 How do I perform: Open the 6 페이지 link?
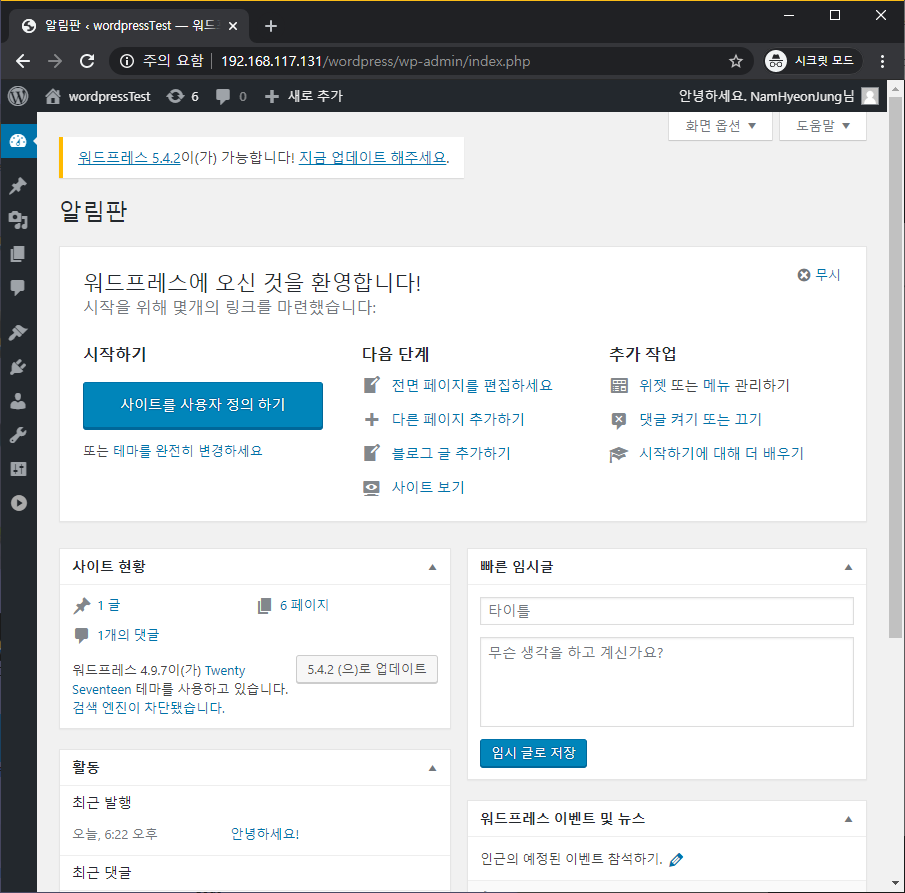coord(304,606)
